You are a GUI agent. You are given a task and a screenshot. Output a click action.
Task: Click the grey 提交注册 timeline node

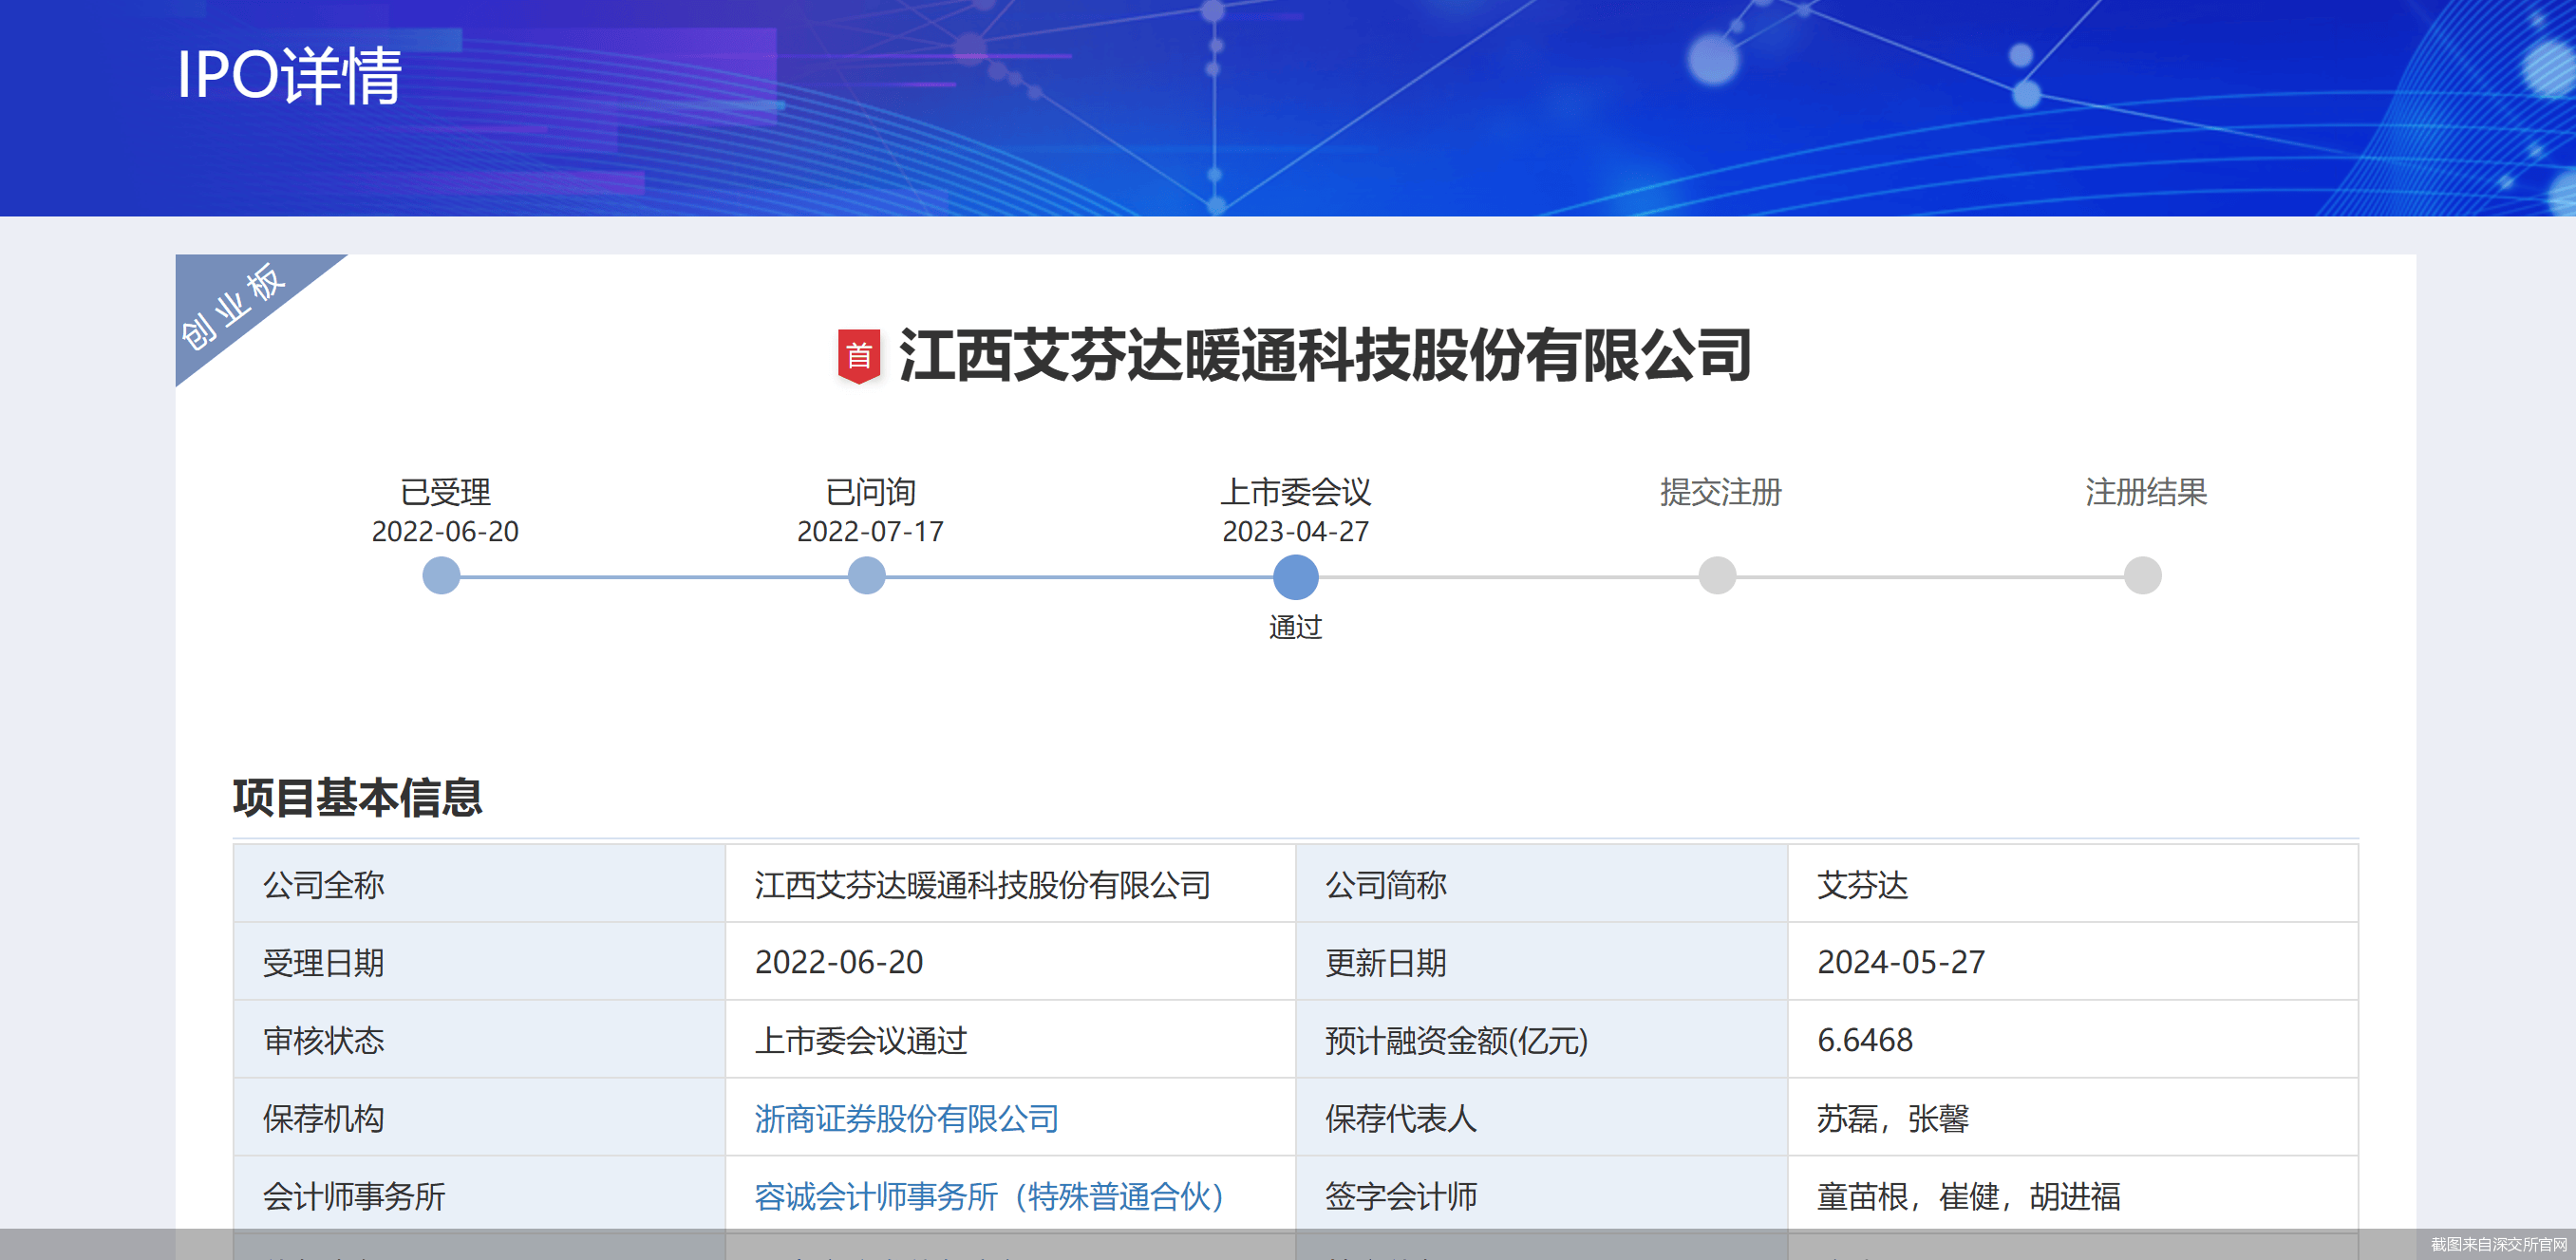(x=1717, y=575)
